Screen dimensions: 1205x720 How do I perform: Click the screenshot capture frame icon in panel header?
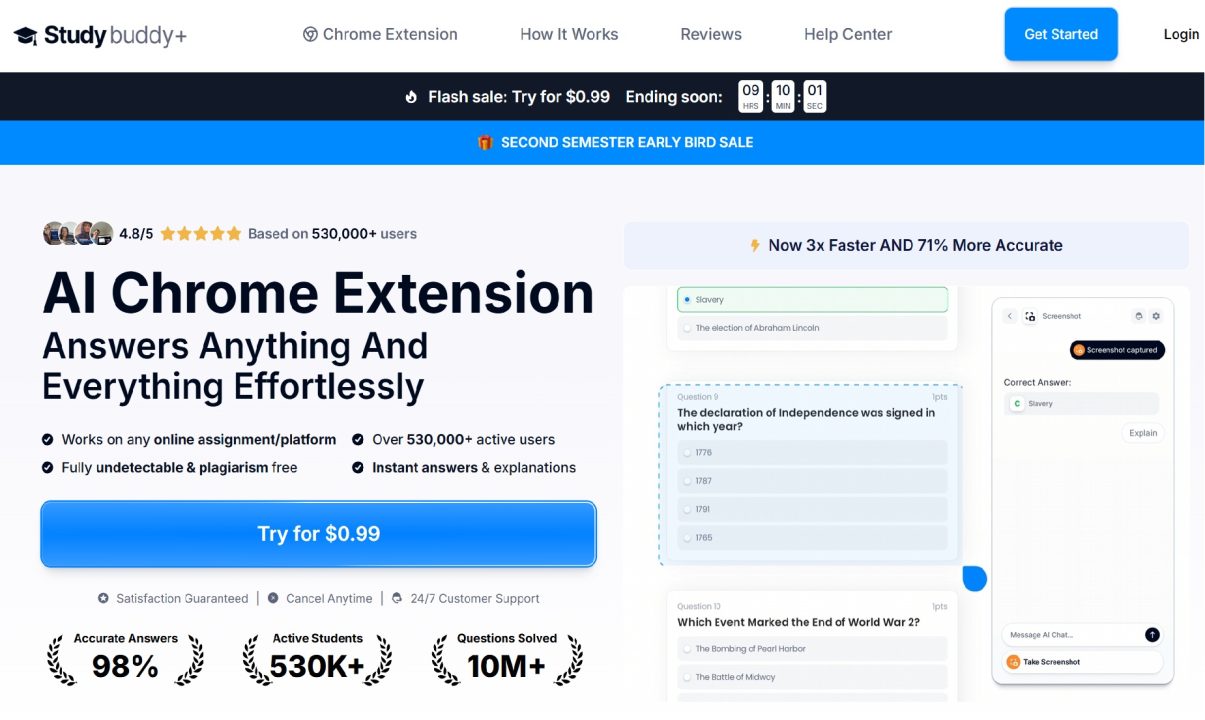1030,316
